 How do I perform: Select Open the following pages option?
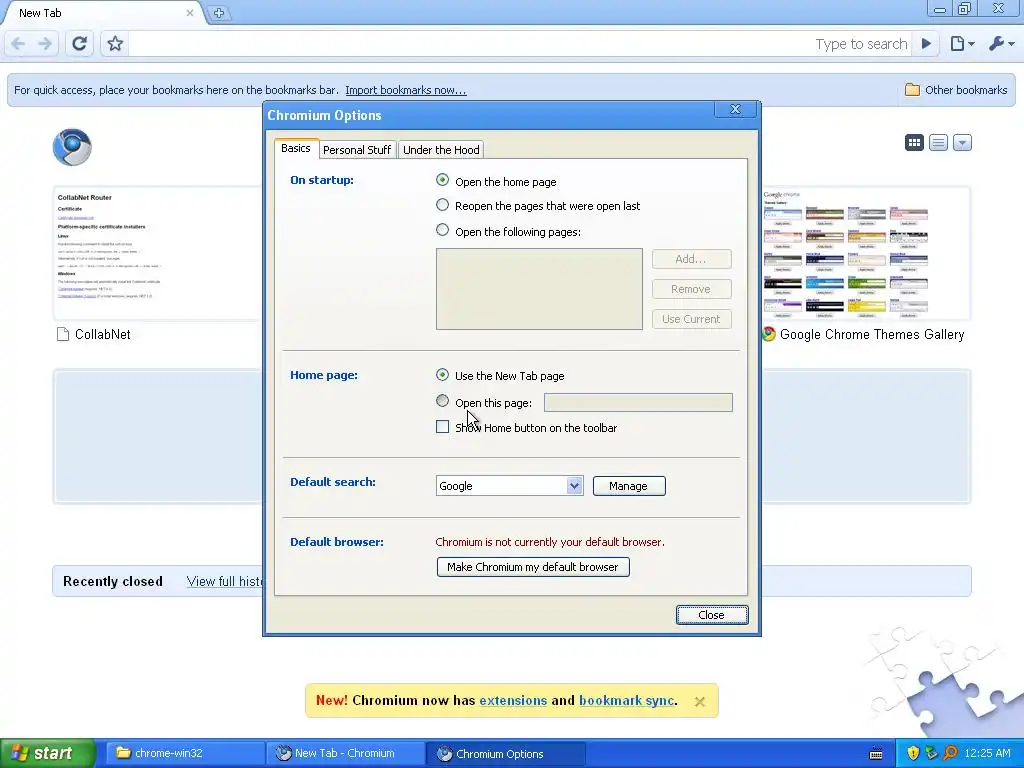pos(442,230)
